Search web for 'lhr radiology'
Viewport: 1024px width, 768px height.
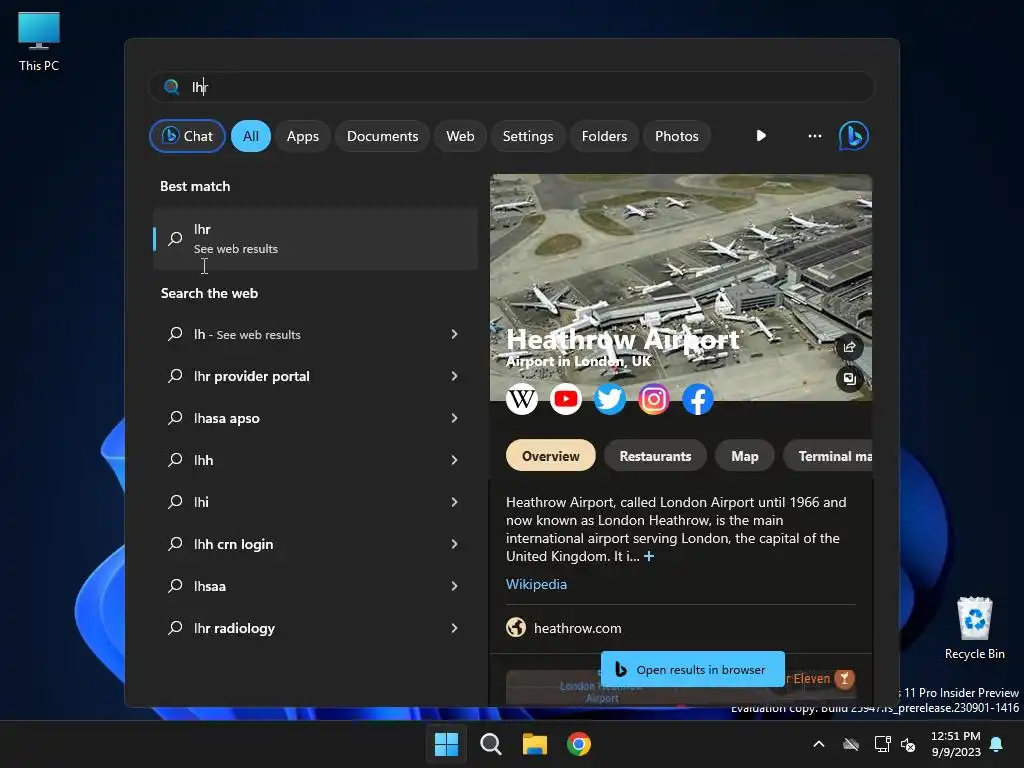[315, 628]
